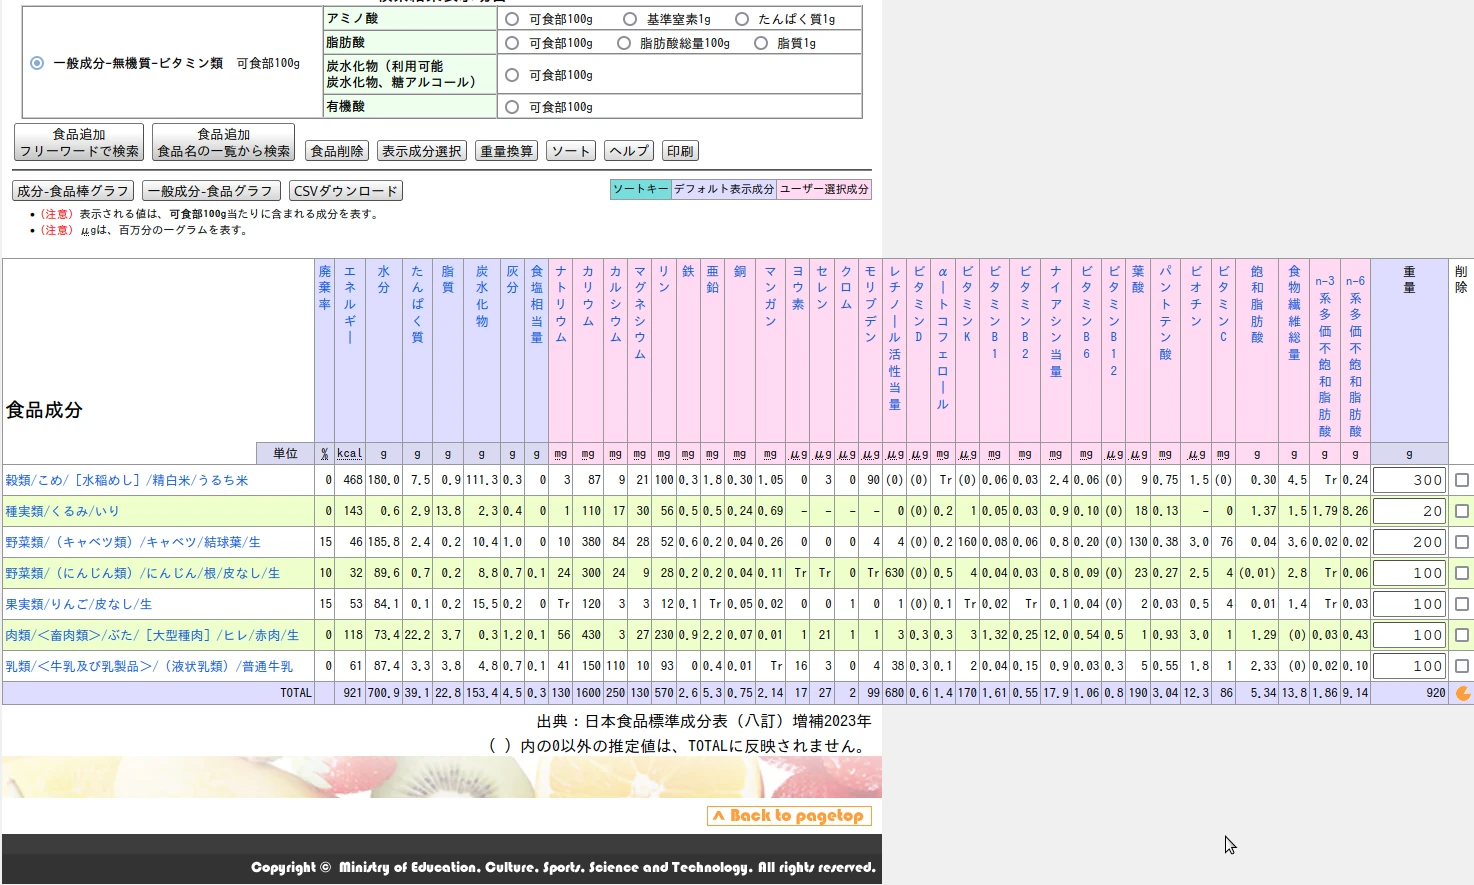
Task: Print the table with the 印刷 button
Action: tap(678, 150)
